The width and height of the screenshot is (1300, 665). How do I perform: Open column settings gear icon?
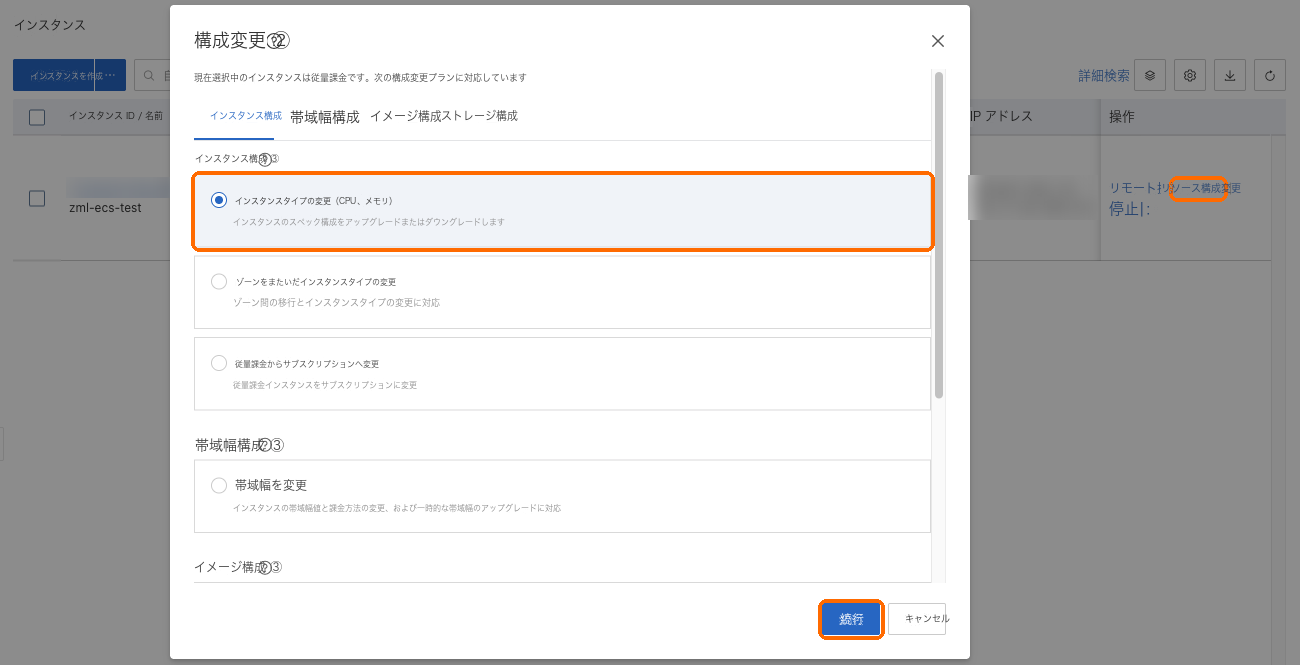tap(1190, 75)
